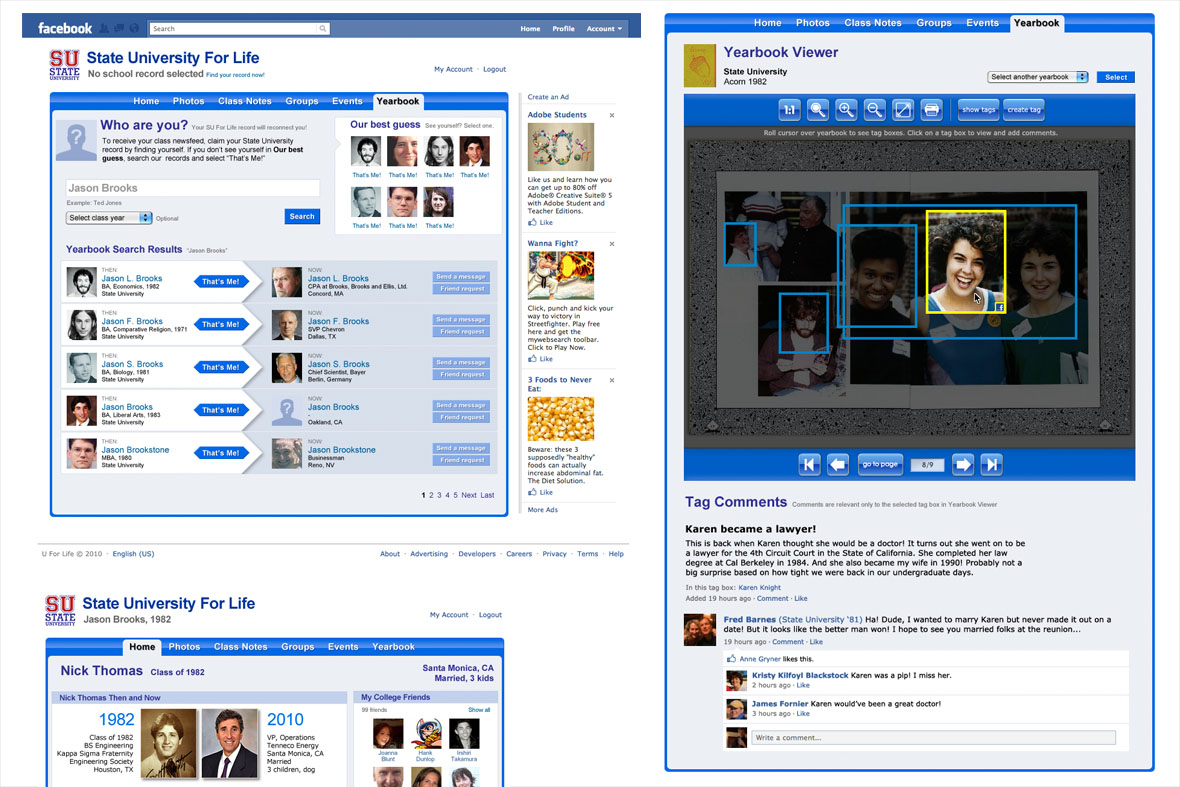Click the facebook badge on the yellow tag box
The image size is (1180, 787).
point(1000,307)
